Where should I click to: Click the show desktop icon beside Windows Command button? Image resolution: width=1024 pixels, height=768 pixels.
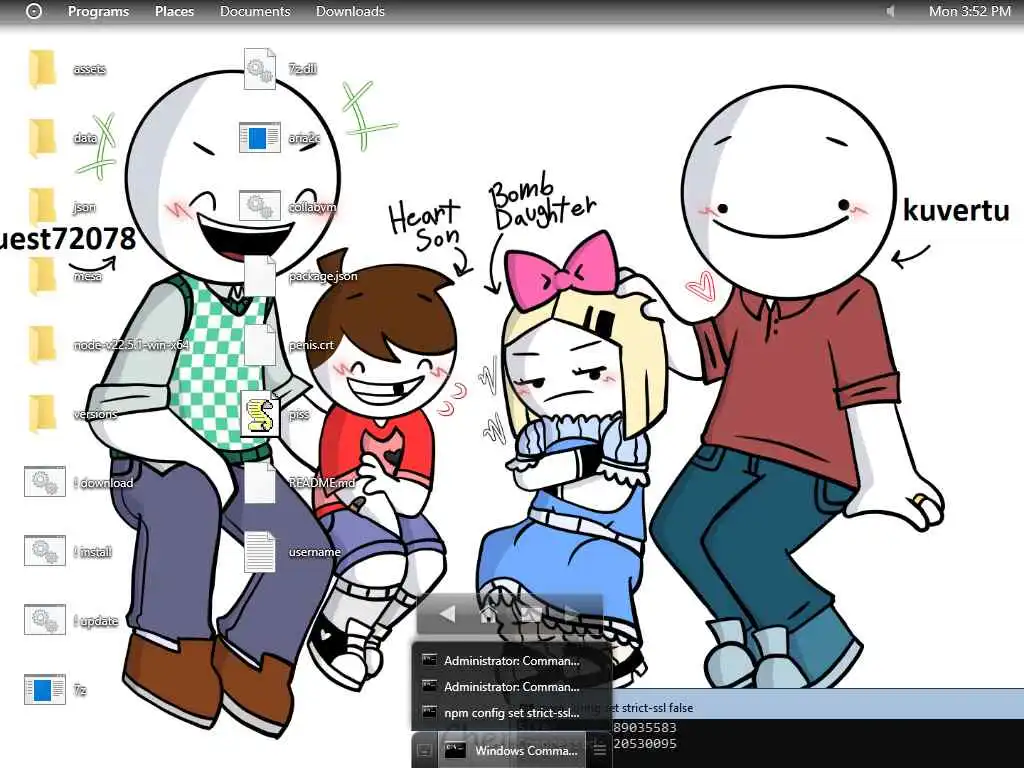[424, 750]
